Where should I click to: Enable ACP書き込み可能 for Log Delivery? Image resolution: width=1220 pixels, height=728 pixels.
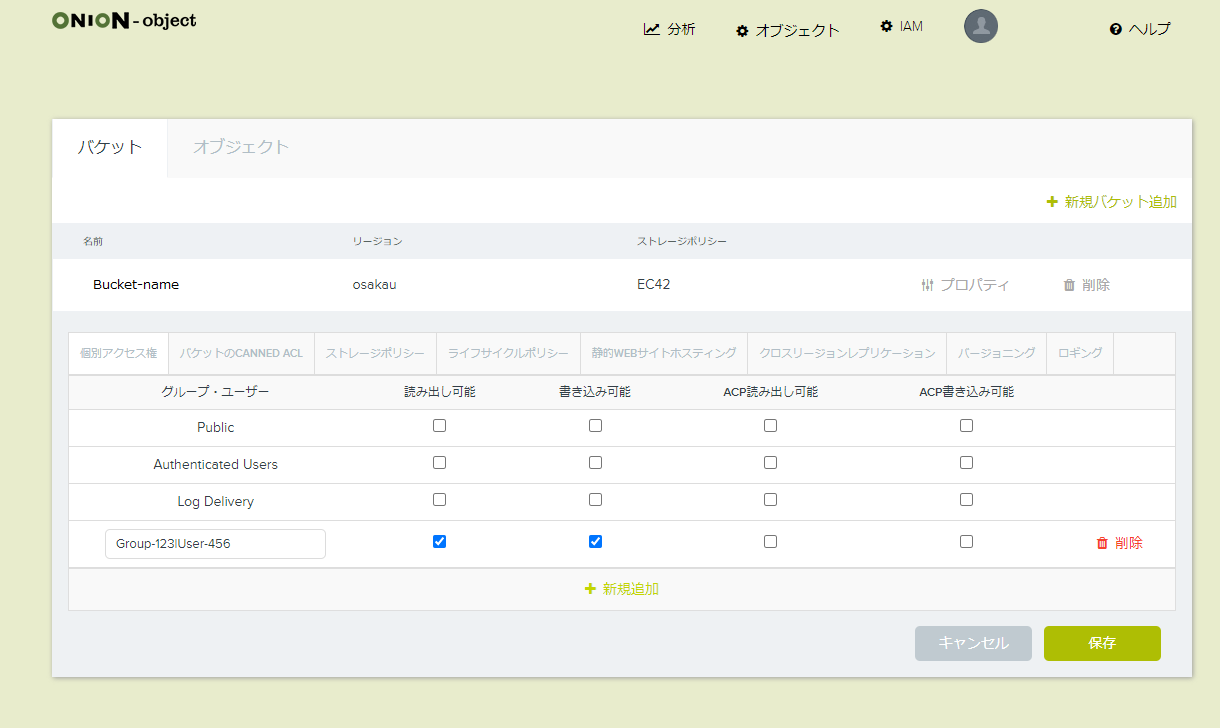pyautogui.click(x=966, y=499)
